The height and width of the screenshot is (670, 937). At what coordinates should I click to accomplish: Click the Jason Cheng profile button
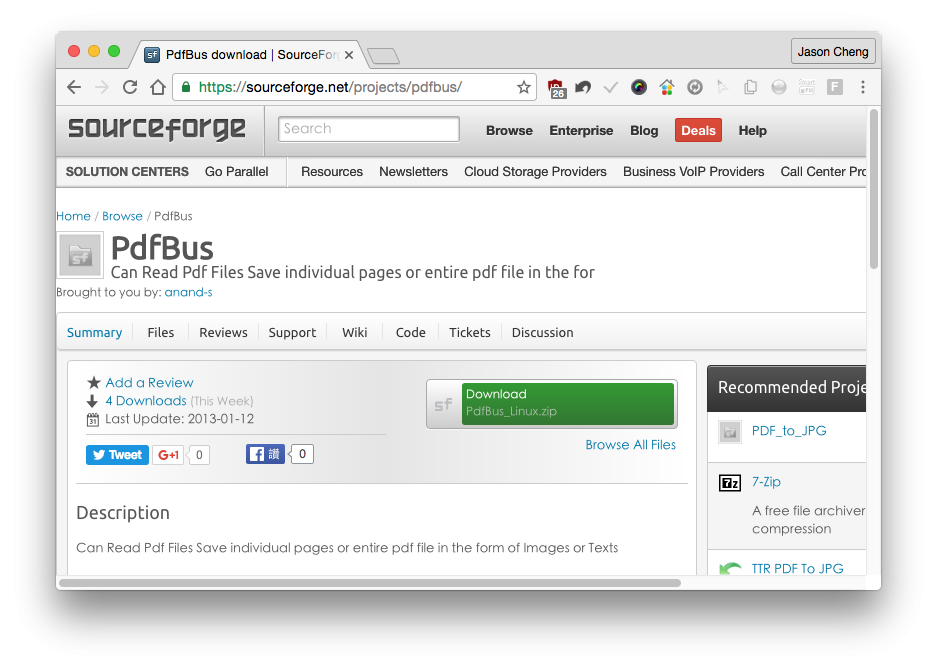[x=833, y=52]
